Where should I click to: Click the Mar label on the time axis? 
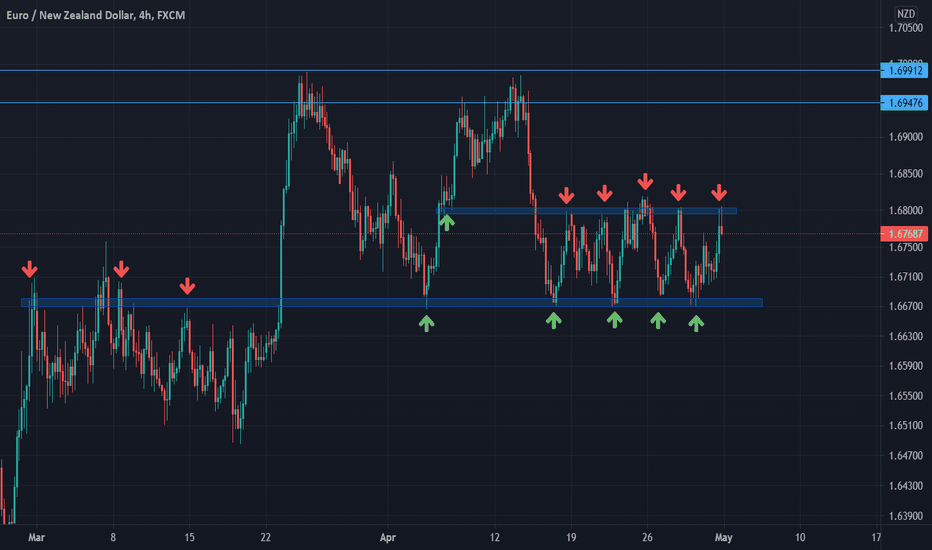(x=36, y=538)
